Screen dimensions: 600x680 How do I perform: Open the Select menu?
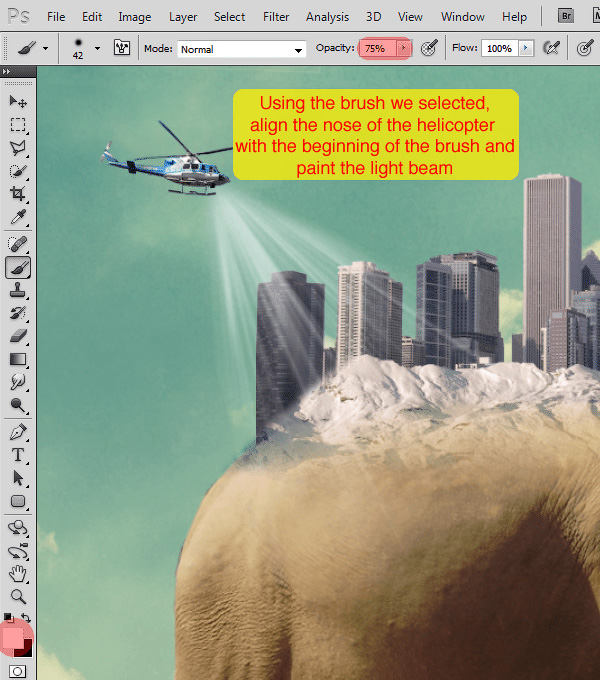point(229,17)
